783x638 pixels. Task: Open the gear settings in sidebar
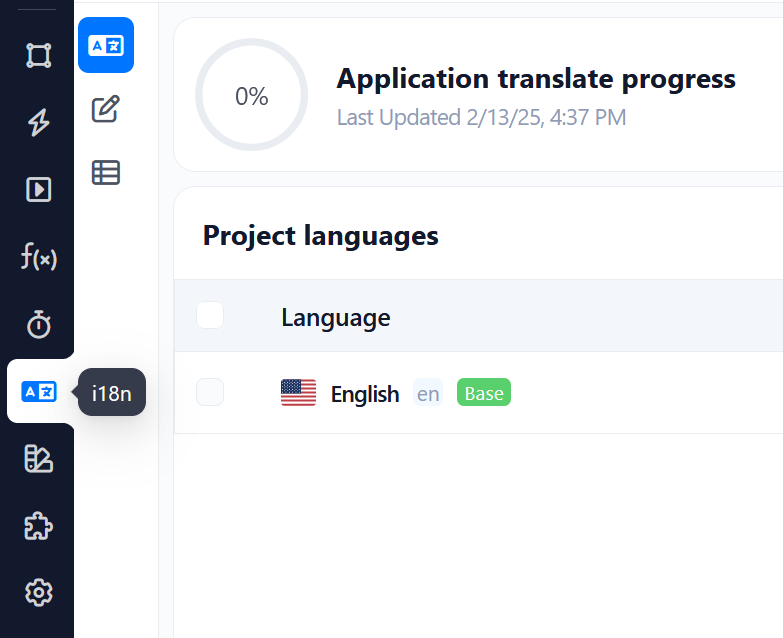click(x=38, y=593)
